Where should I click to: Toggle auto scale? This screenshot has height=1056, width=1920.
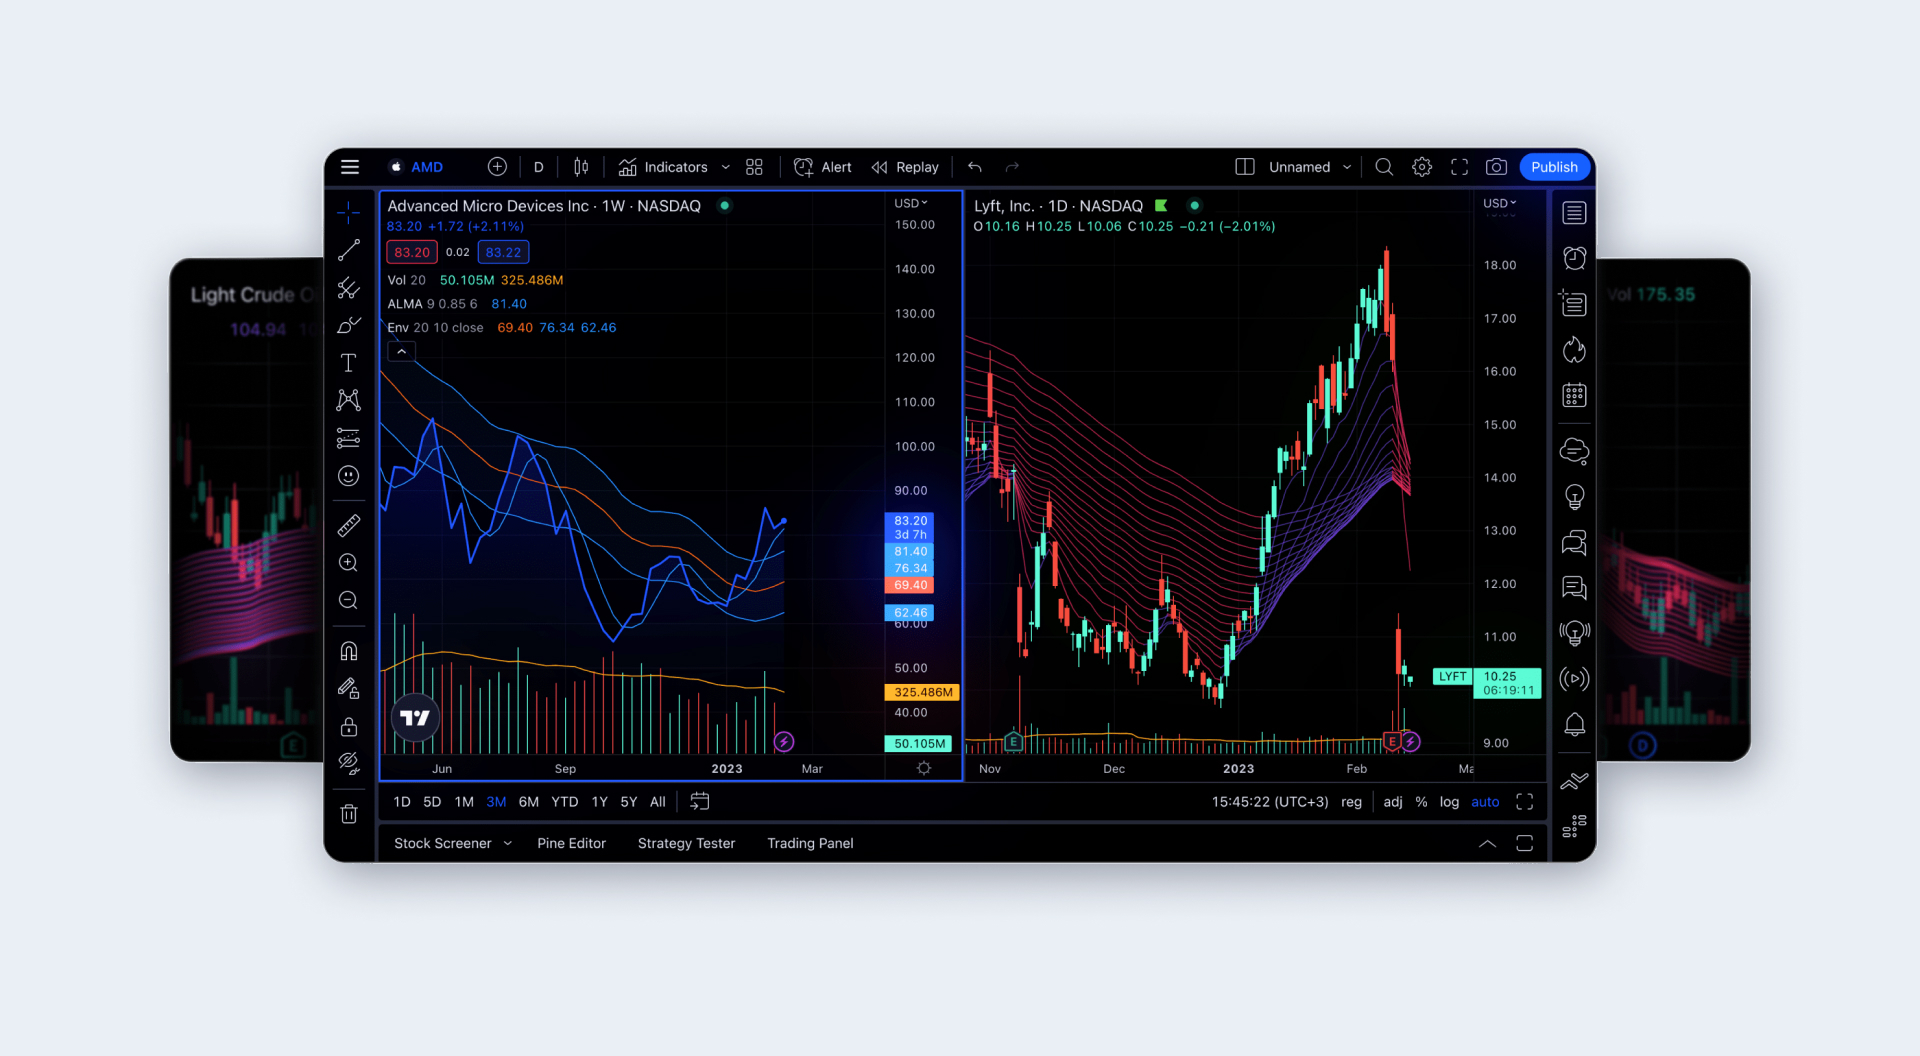[1485, 802]
